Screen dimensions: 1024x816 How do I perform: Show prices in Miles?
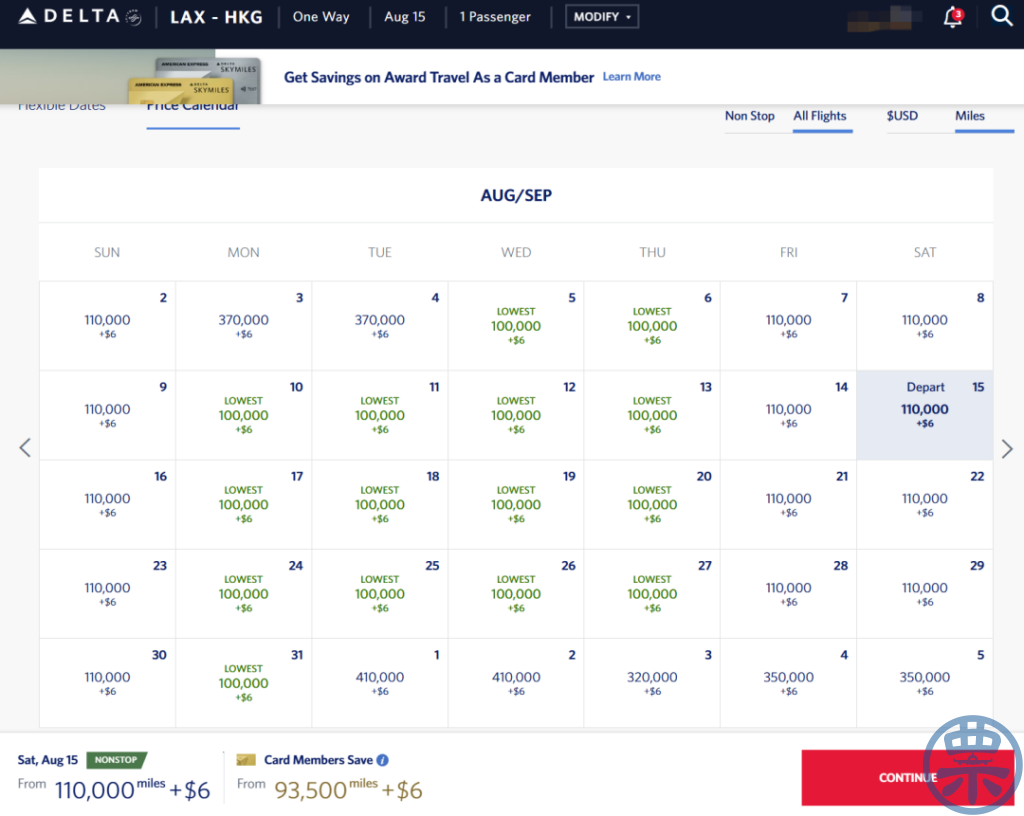(x=970, y=116)
